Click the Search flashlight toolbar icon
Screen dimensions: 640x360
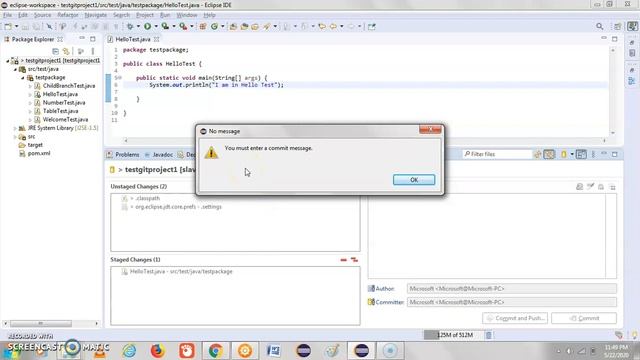pos(267,27)
